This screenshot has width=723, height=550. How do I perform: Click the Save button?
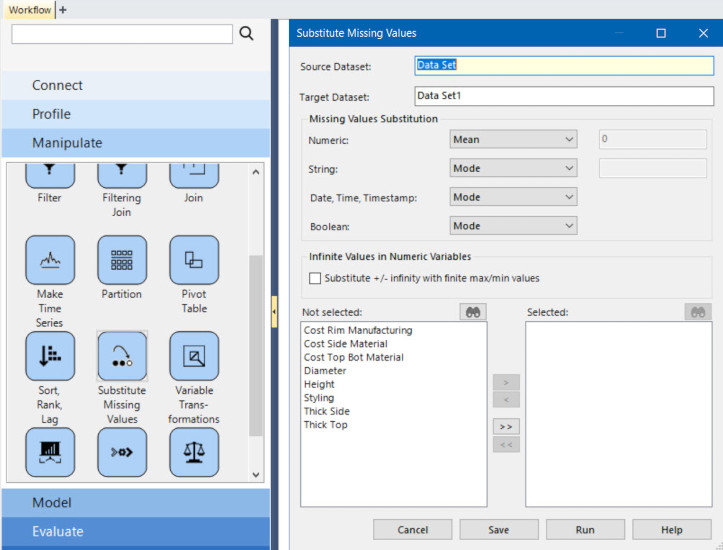(499, 530)
